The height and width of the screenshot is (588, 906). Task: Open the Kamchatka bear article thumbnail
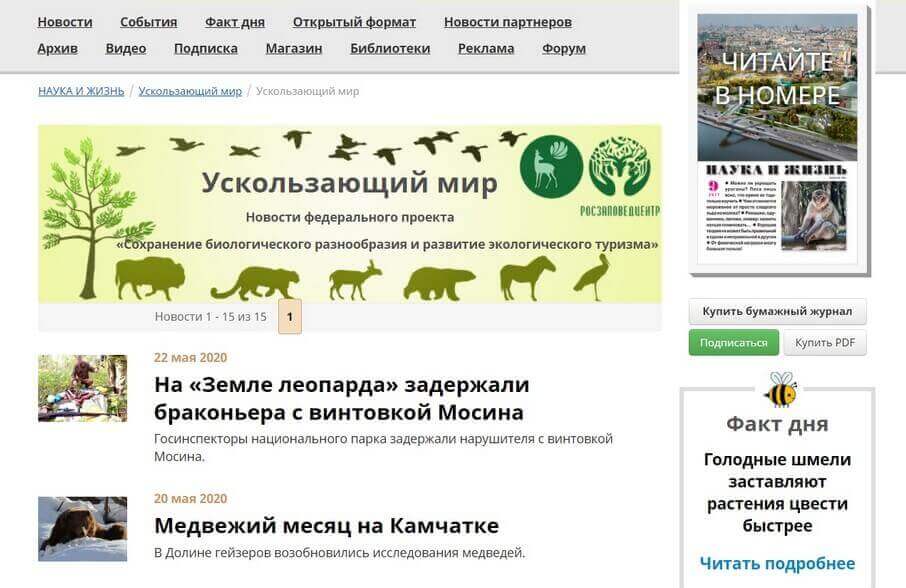[x=83, y=529]
